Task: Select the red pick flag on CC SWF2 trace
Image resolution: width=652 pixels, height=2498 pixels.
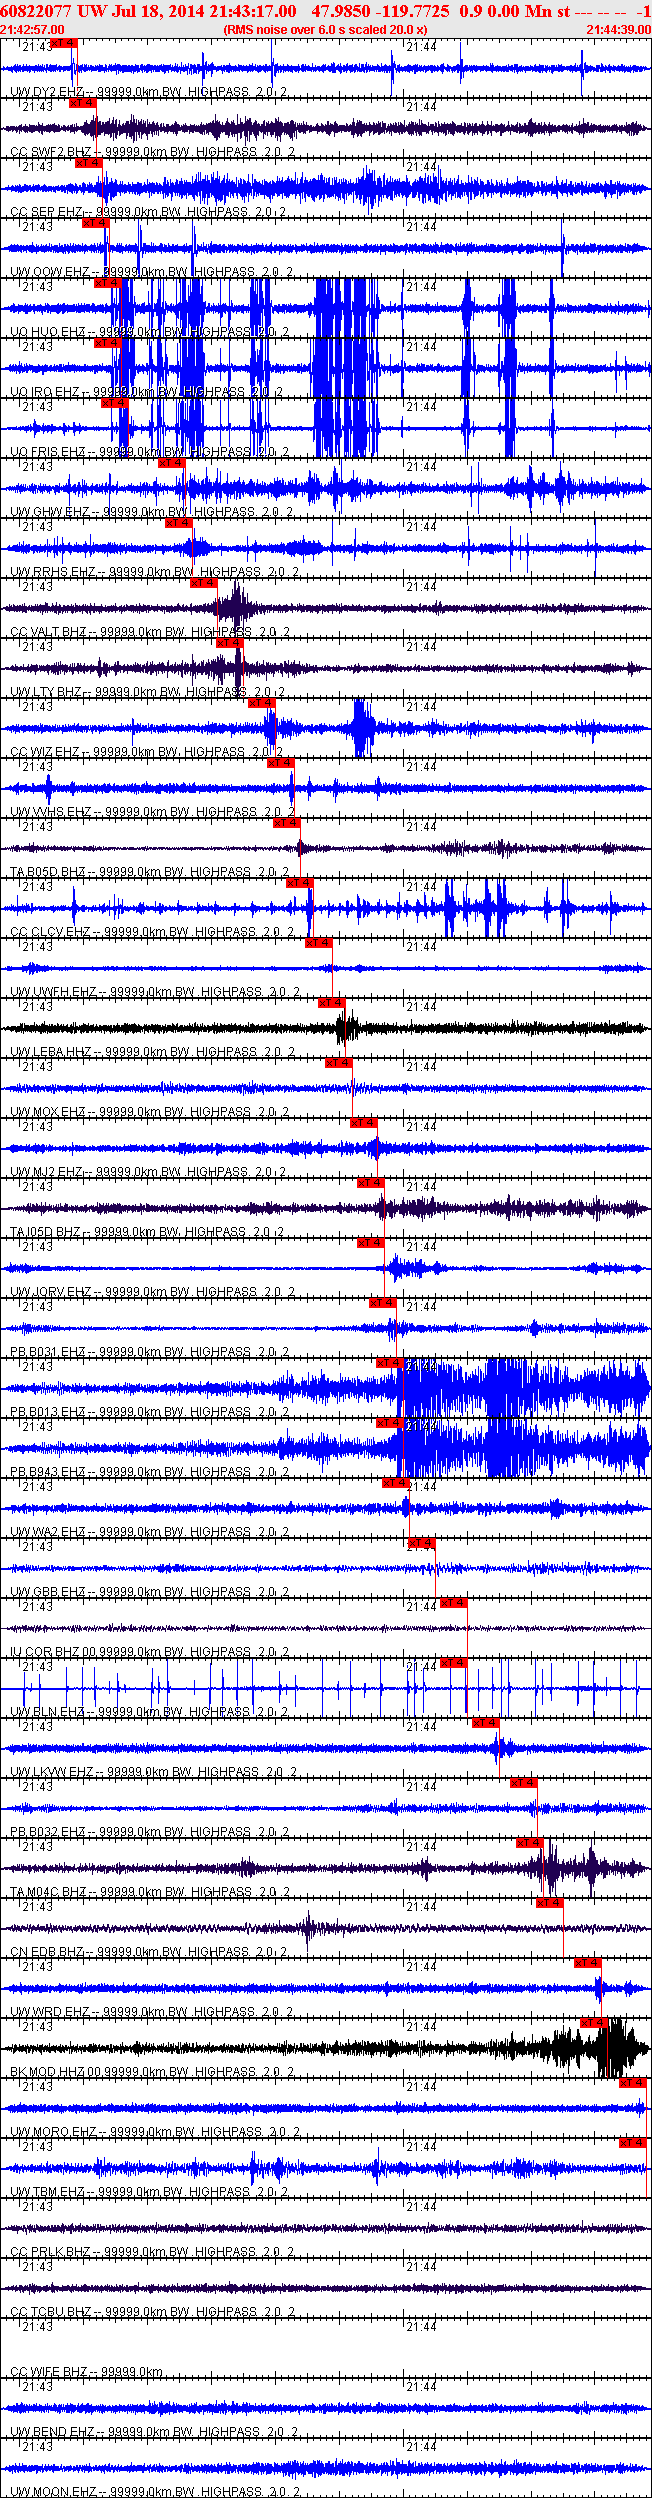Action: 83,103
